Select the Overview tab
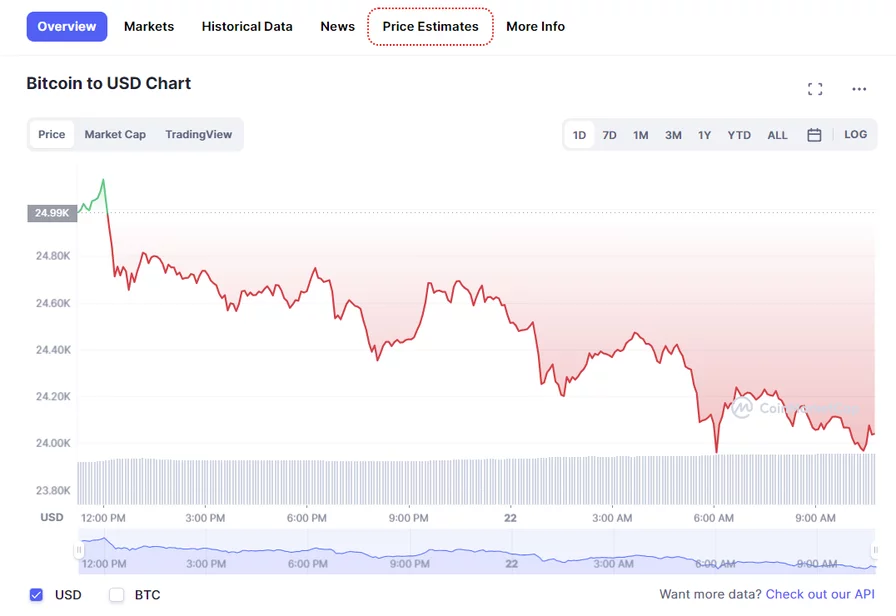 (67, 27)
